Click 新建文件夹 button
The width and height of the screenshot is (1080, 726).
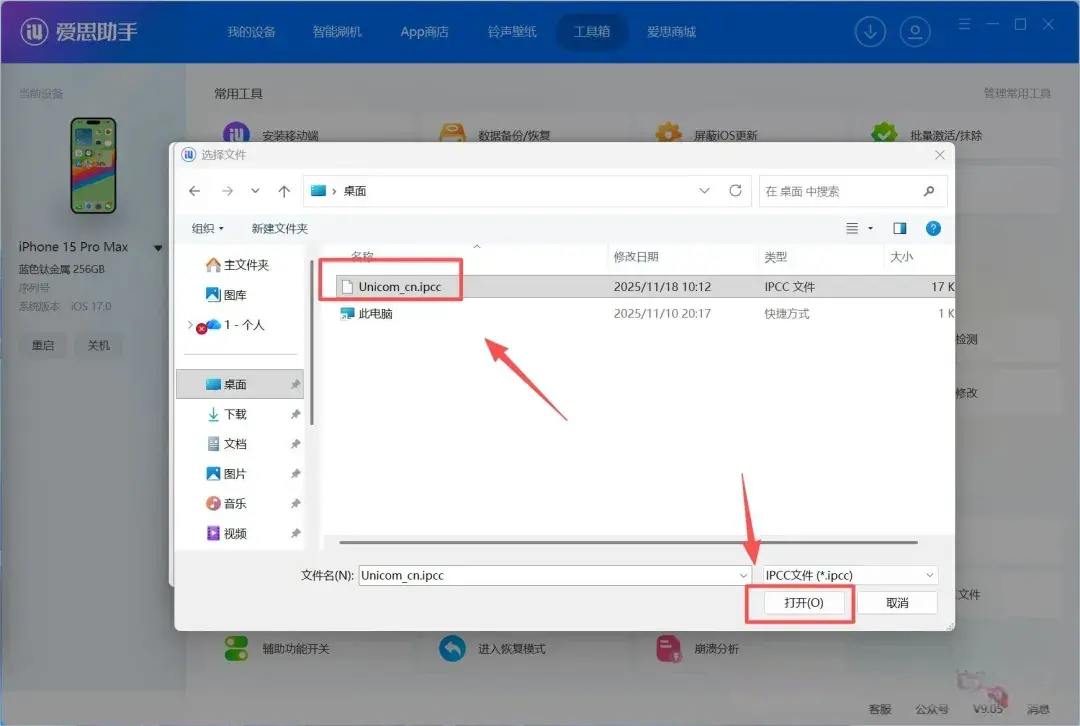point(280,228)
